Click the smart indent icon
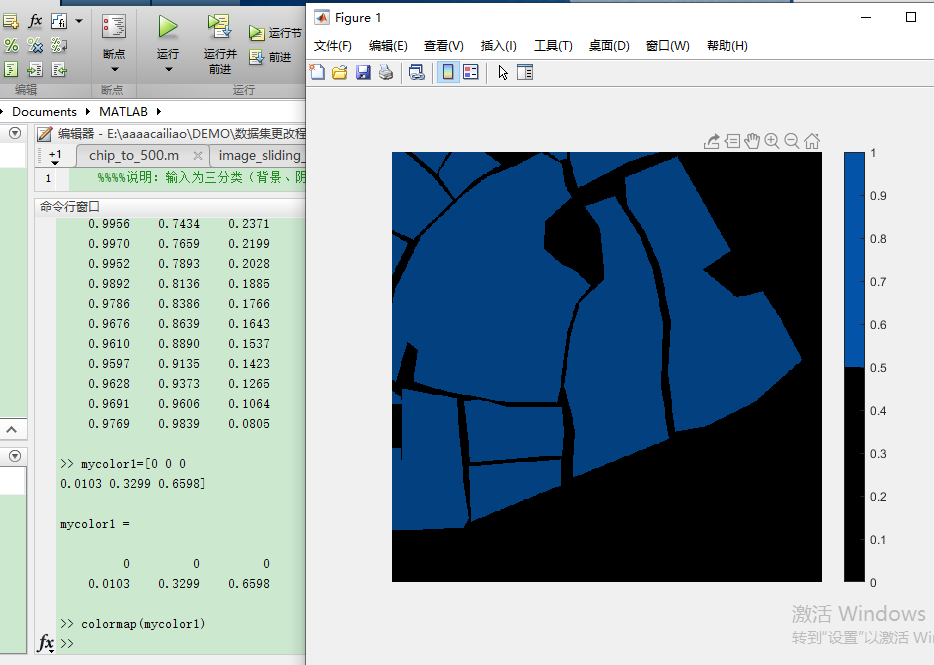934x665 pixels. (11, 69)
